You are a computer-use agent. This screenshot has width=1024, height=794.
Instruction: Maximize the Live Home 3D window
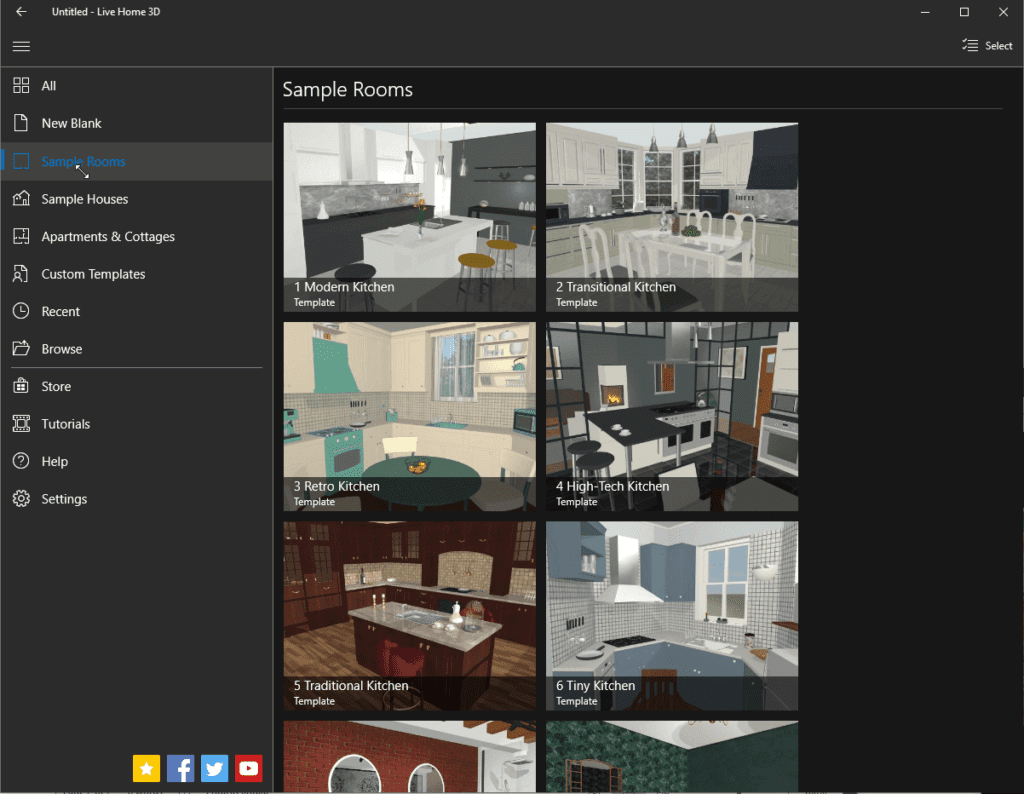point(964,12)
